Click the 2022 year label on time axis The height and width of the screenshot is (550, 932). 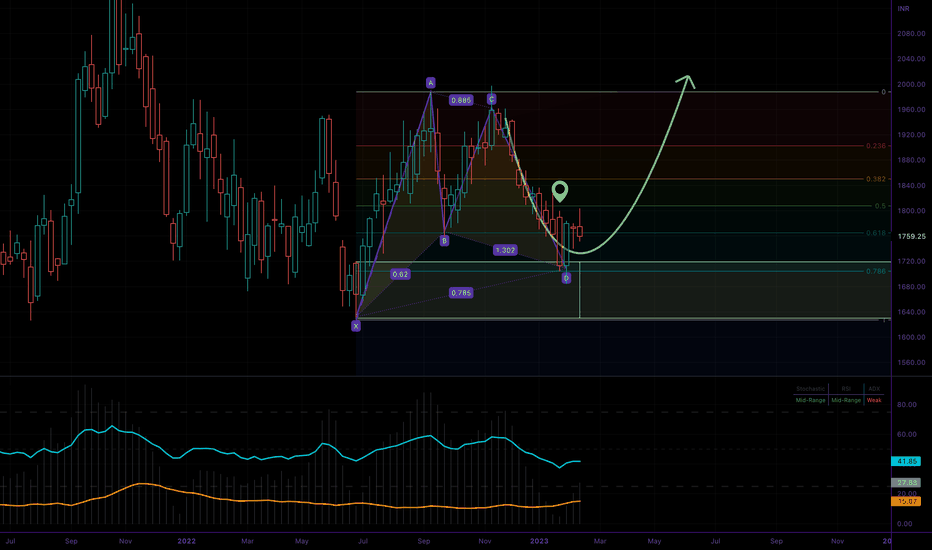(x=186, y=541)
